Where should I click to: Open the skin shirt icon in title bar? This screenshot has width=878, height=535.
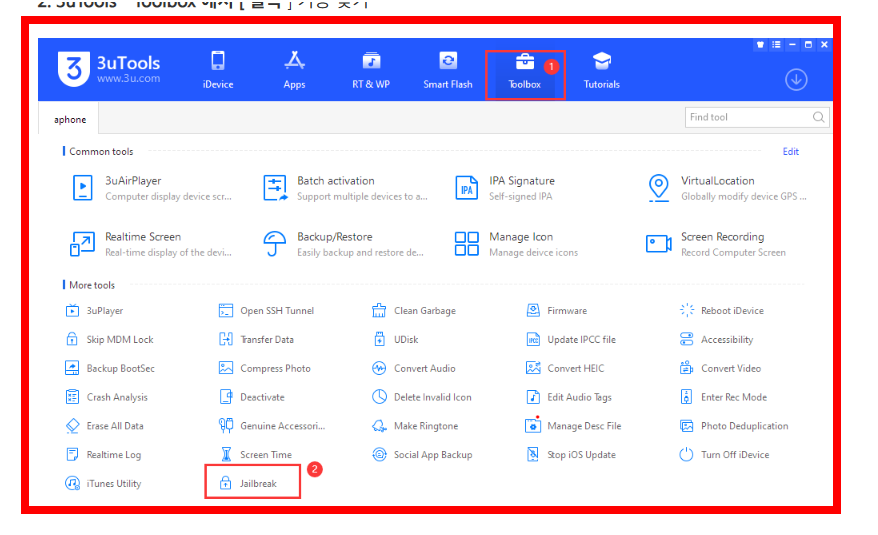760,45
